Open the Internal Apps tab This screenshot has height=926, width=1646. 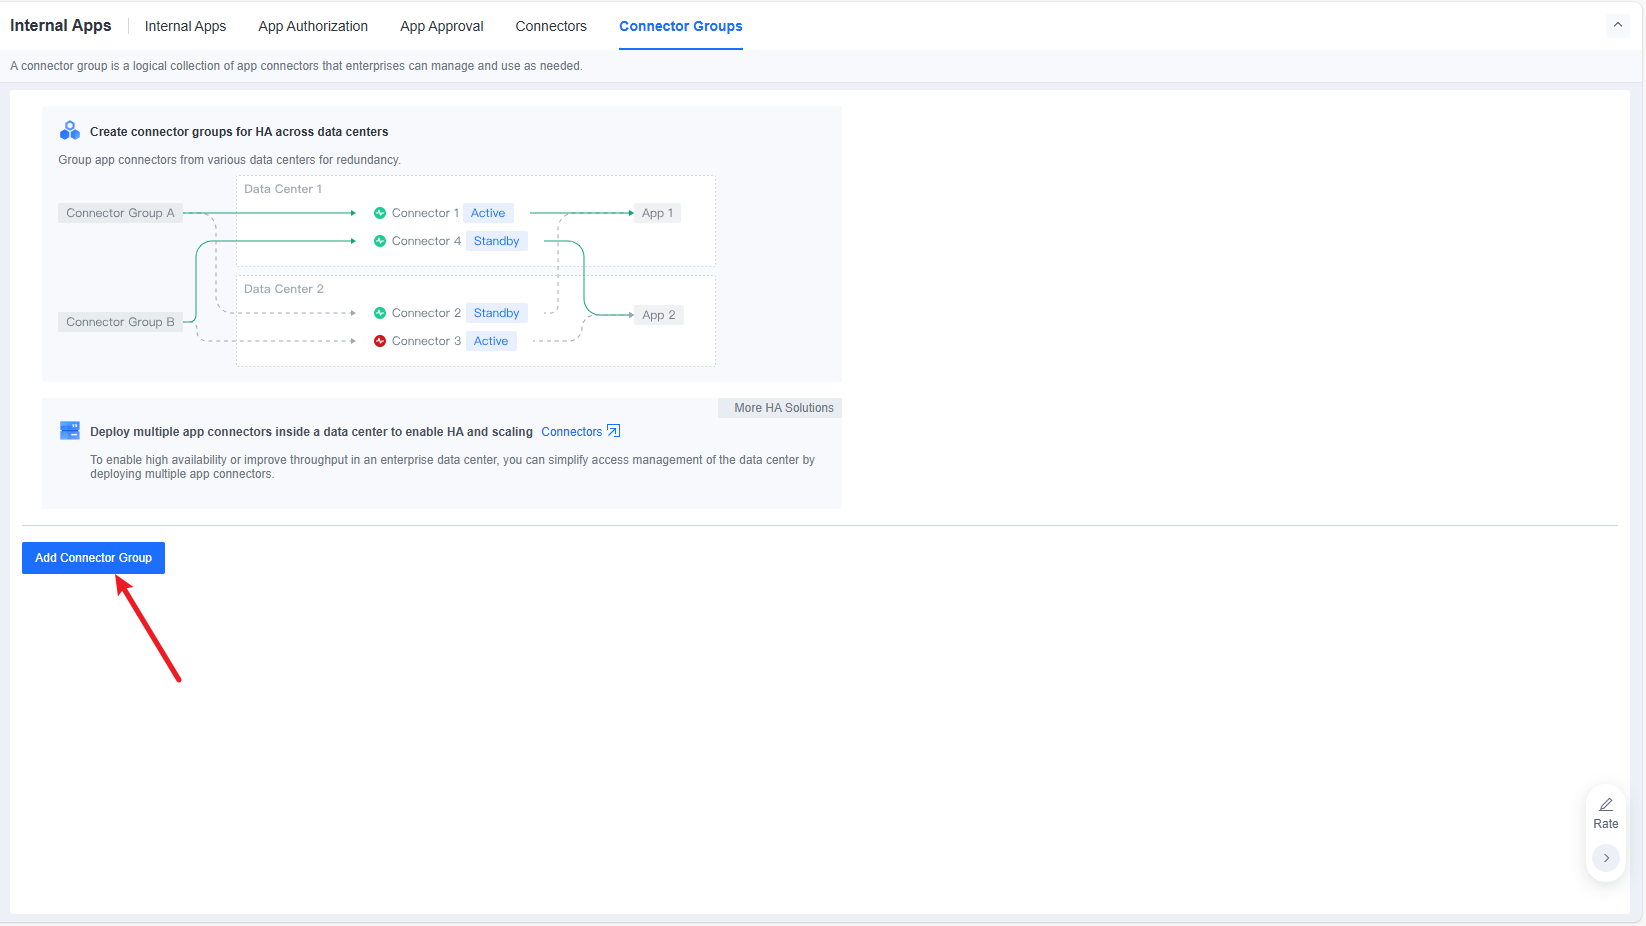point(185,26)
